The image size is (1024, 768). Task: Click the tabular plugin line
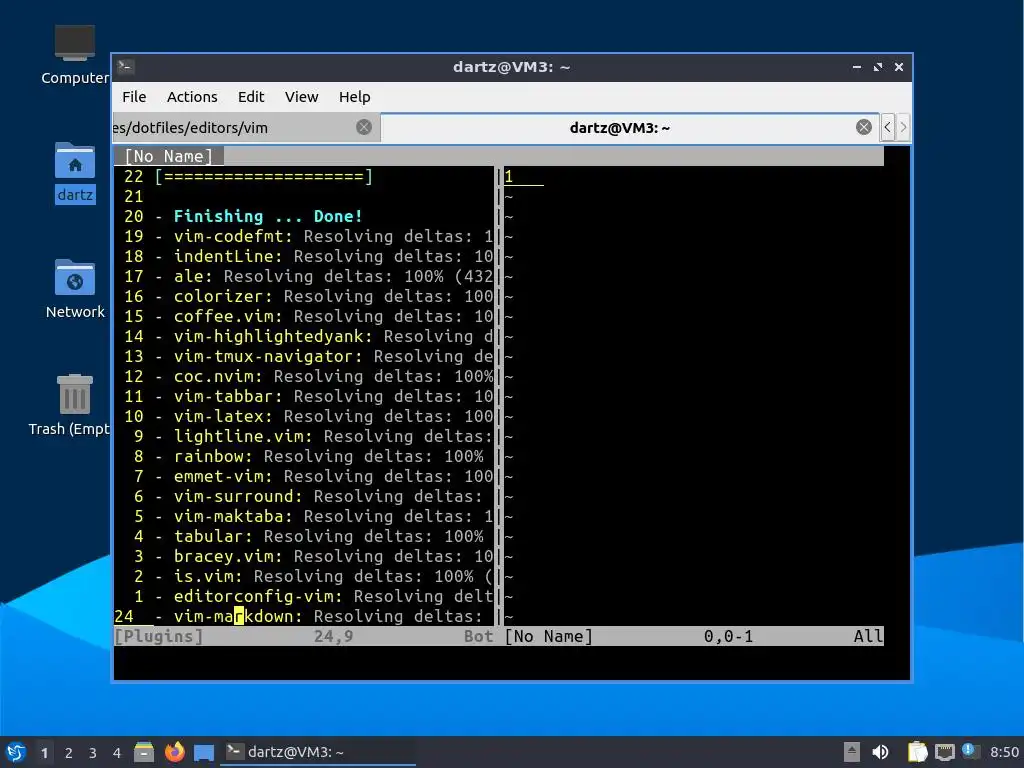pos(304,537)
